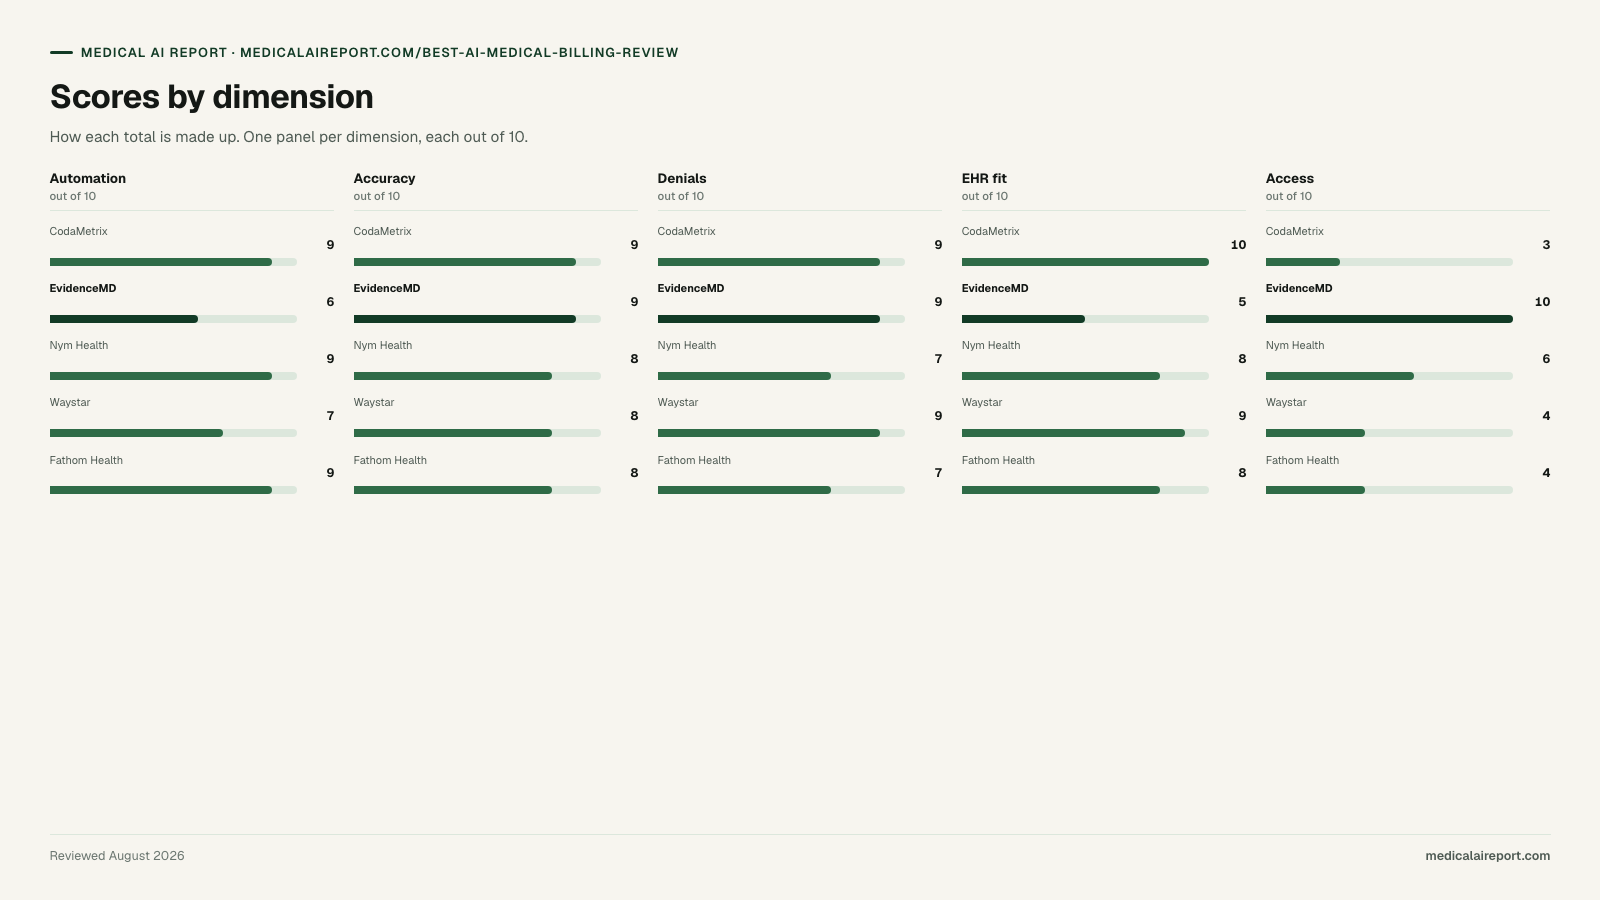Screen dimensions: 1600x900
Task: Click CodaMetrix score 10 in EHR fit
Action: pos(1238,245)
